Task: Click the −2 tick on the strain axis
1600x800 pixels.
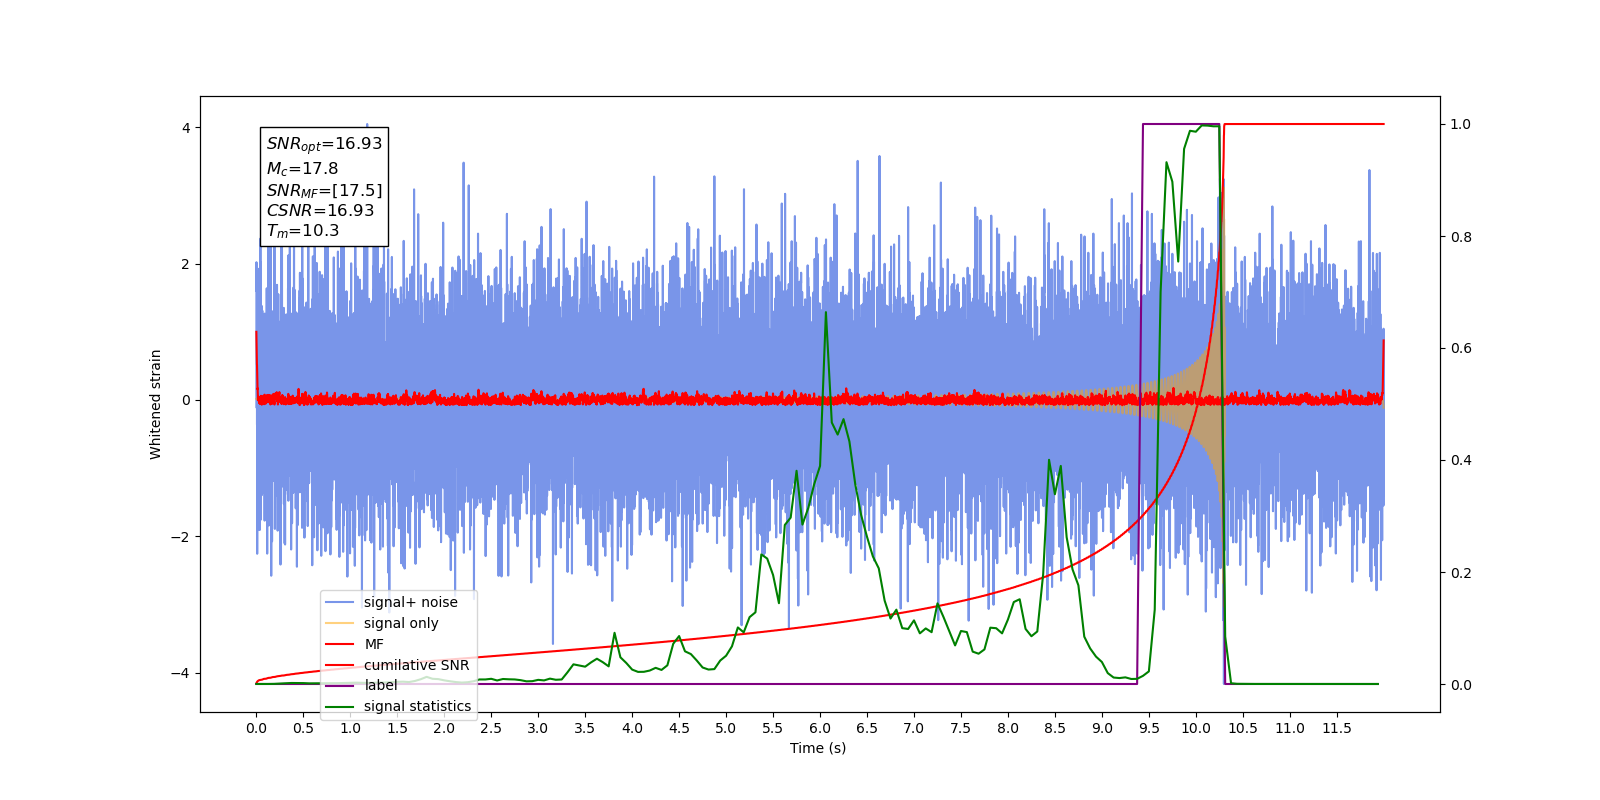Action: 180,537
